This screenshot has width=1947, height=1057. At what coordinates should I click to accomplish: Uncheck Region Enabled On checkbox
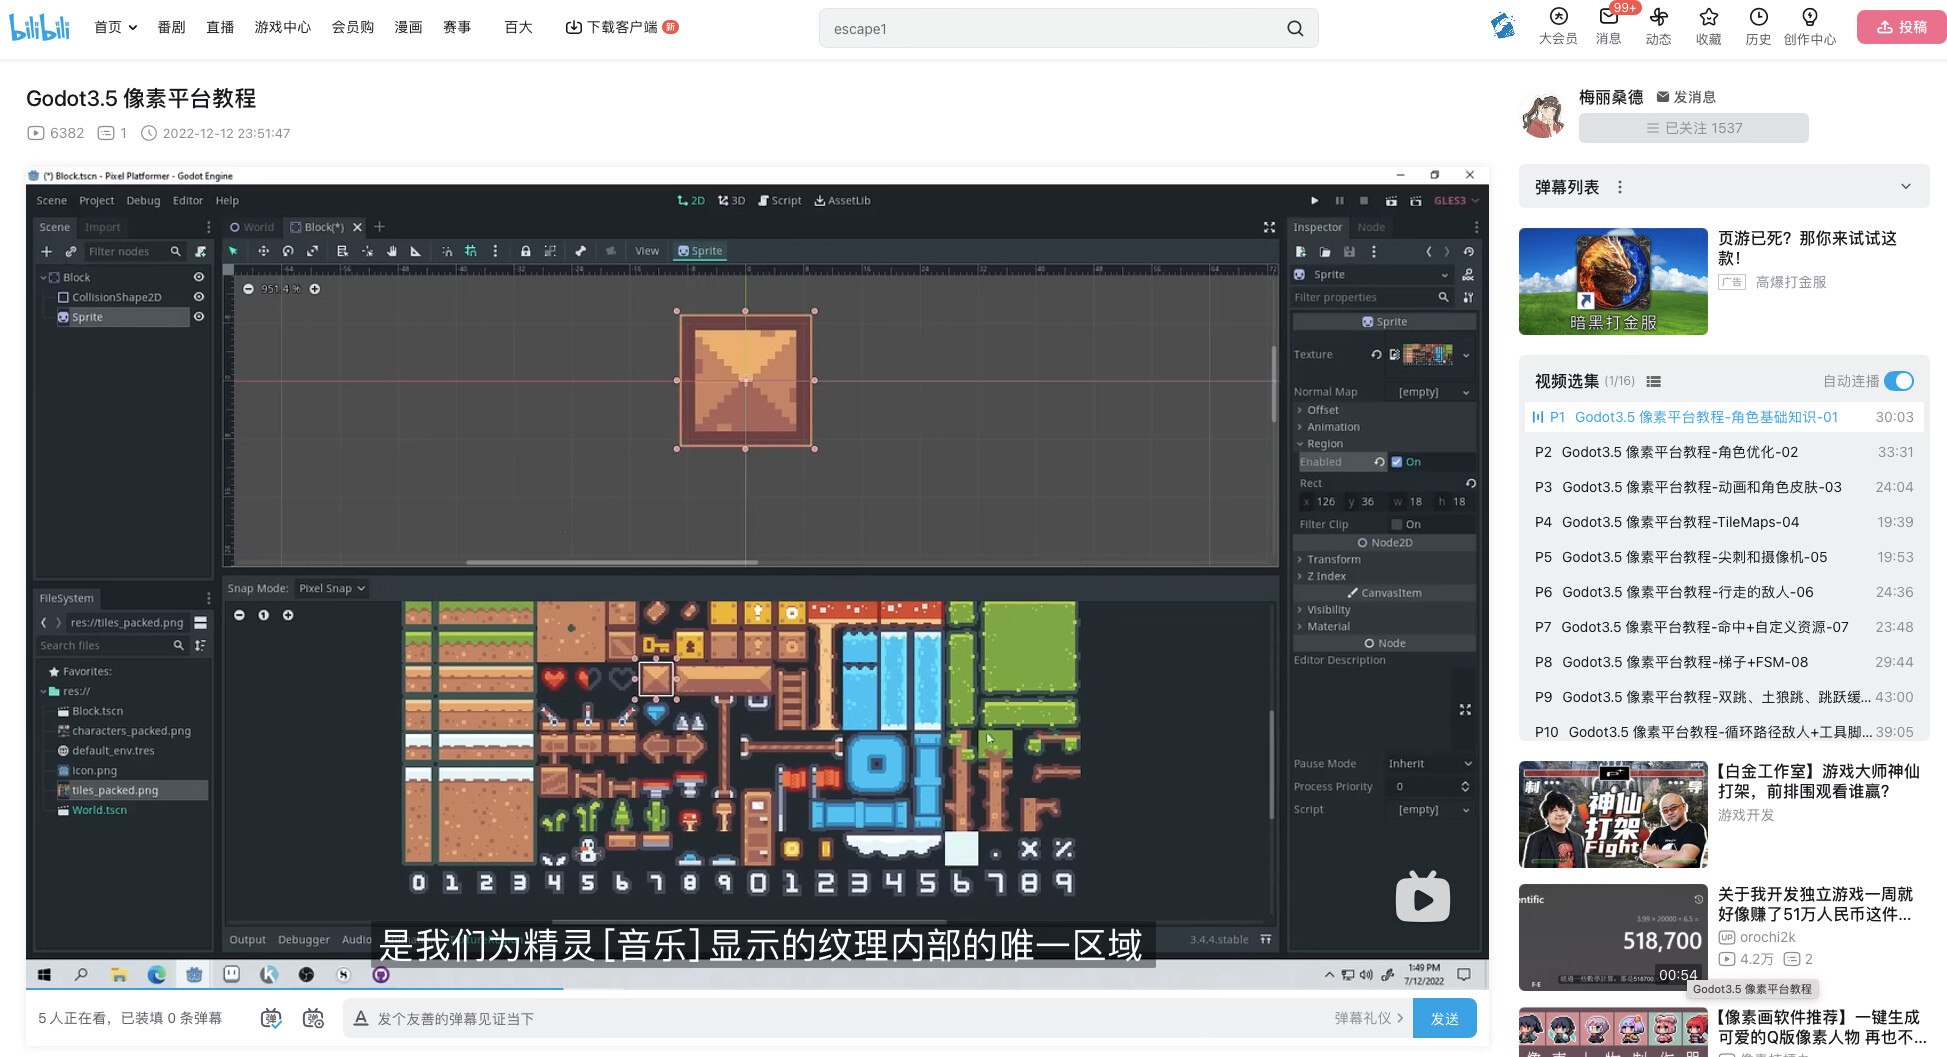(x=1397, y=462)
